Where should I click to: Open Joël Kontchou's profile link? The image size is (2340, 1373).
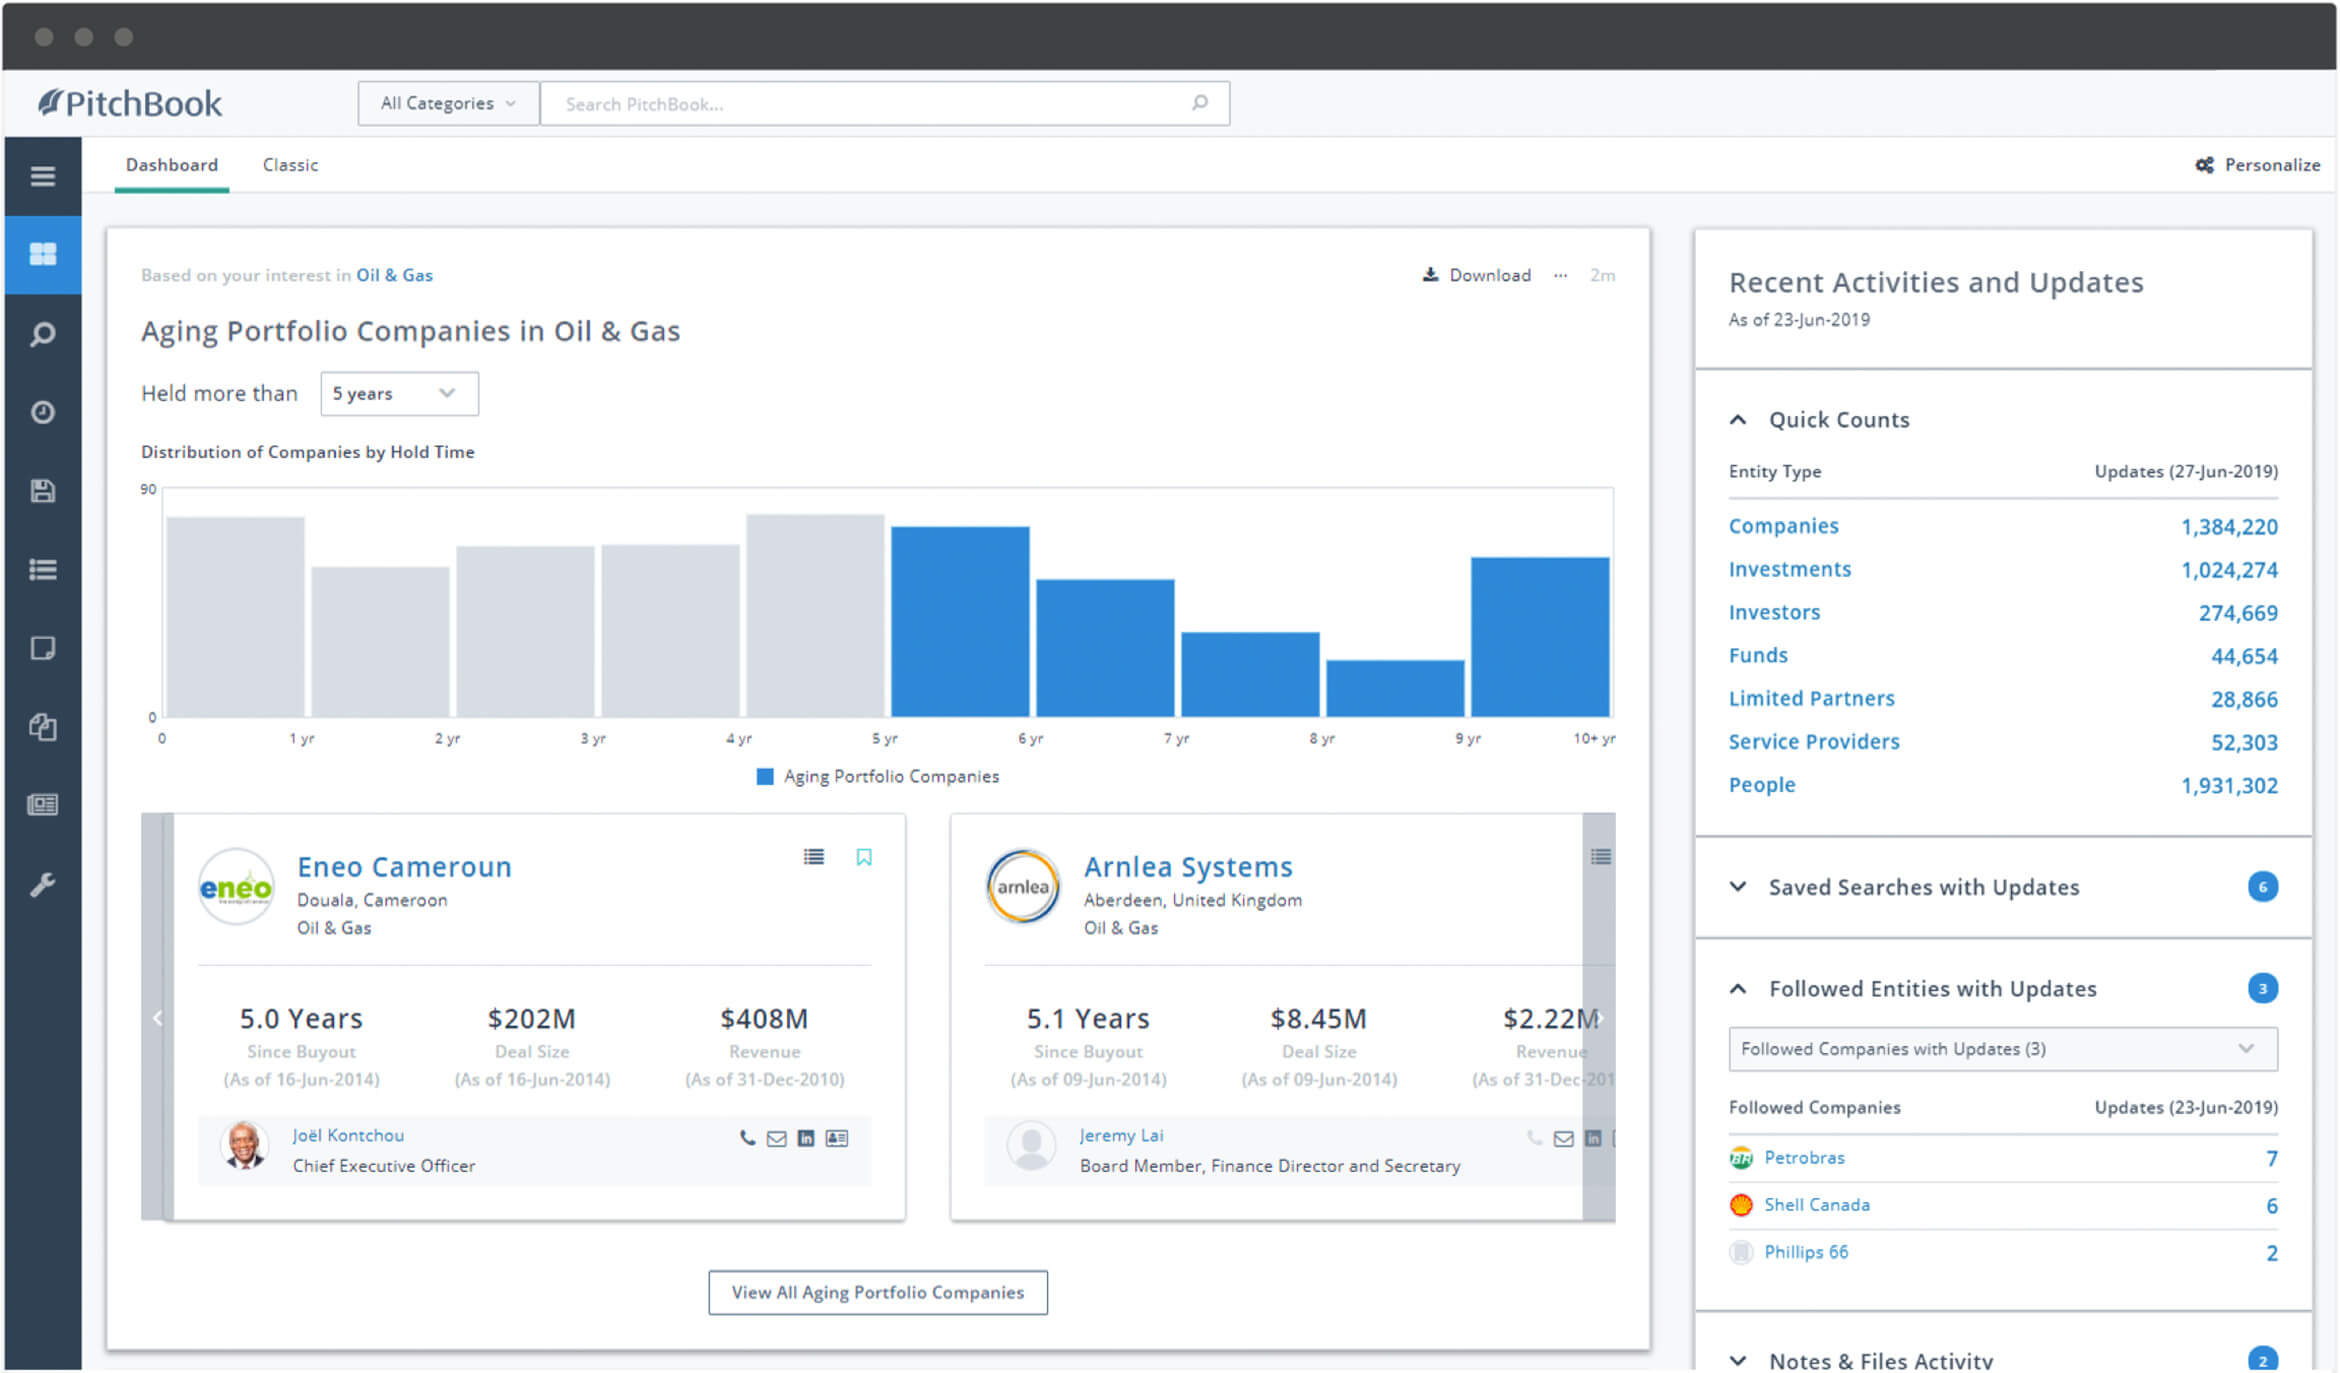348,1135
